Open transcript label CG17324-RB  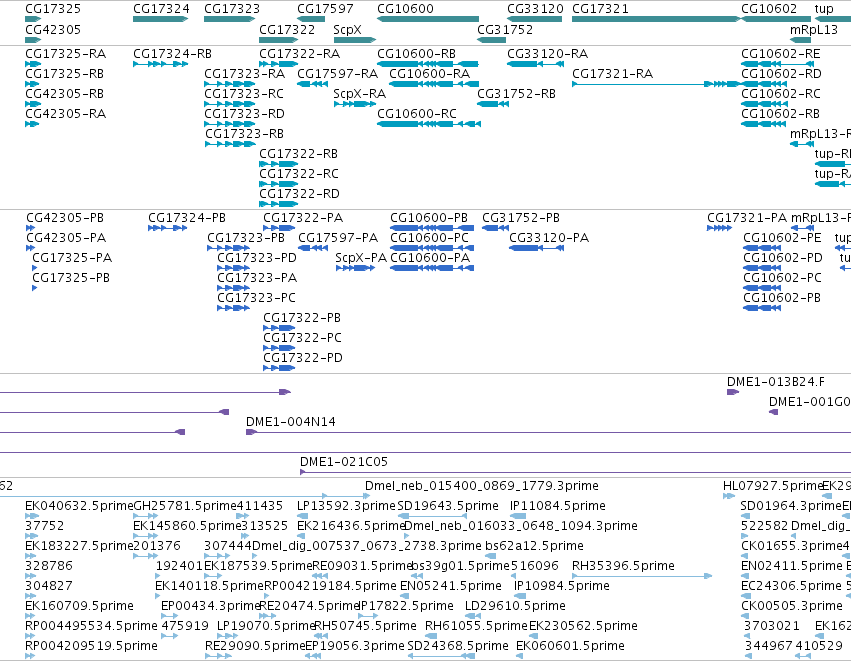[173, 54]
